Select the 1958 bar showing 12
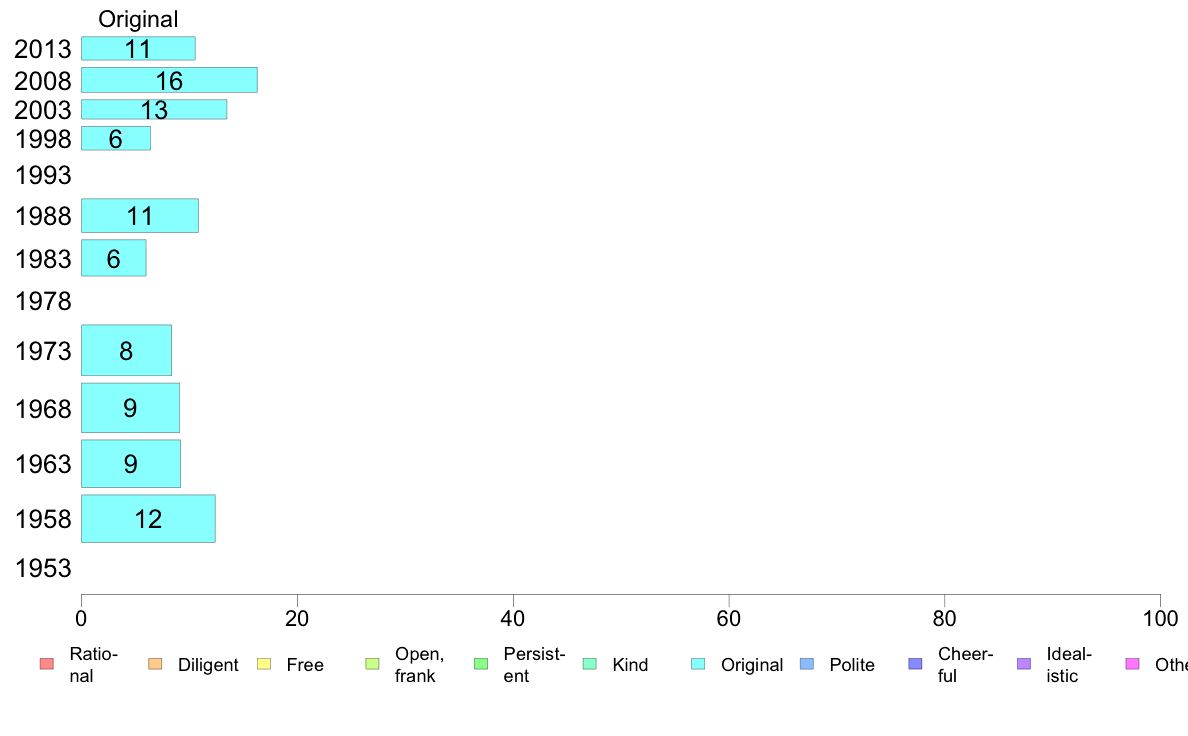The height and width of the screenshot is (736, 1188). click(x=148, y=518)
